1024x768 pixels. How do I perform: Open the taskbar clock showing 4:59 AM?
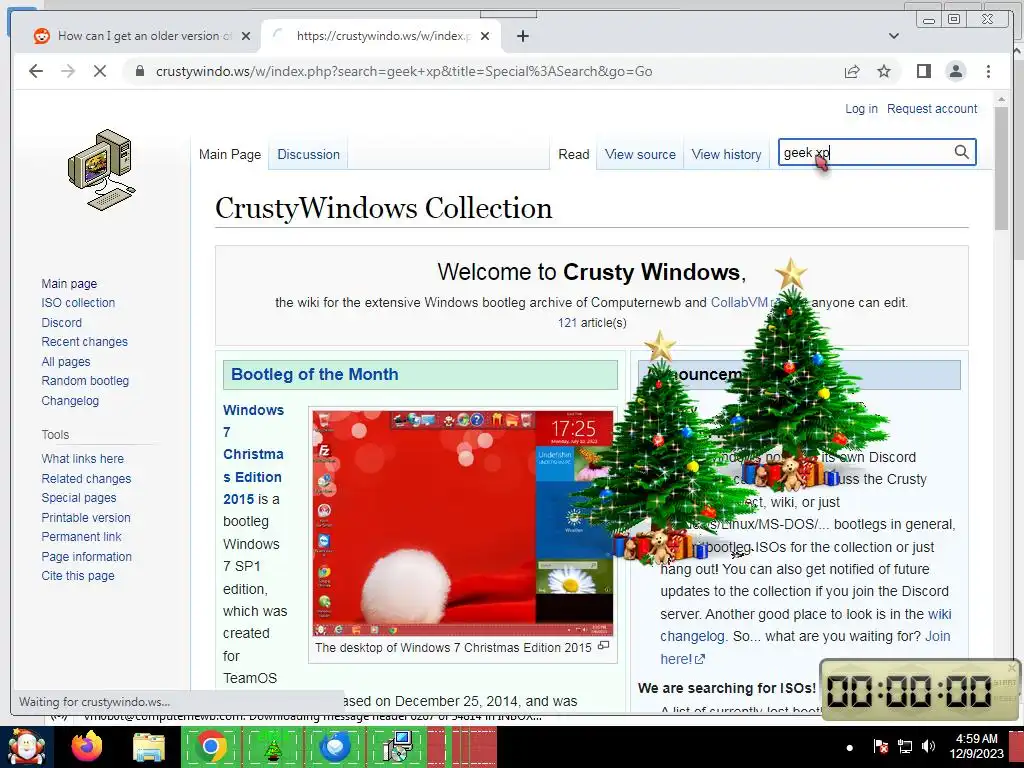point(976,746)
